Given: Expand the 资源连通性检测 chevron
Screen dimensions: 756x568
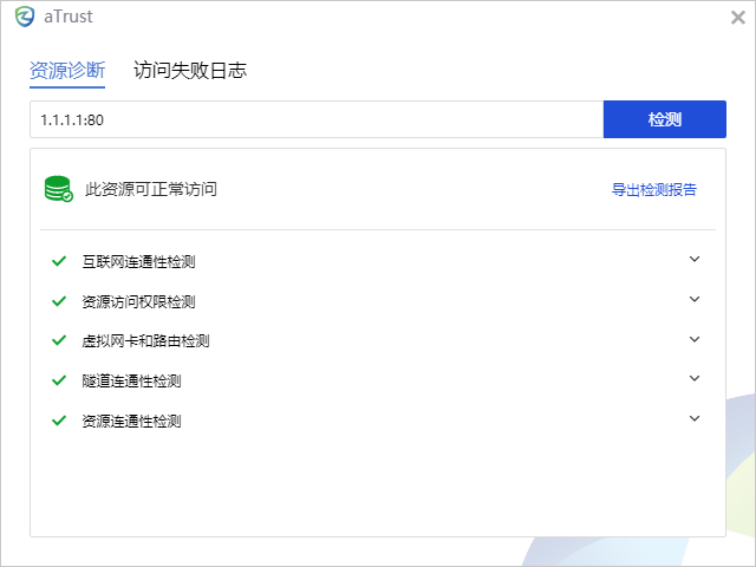Looking at the screenshot, I should pyautogui.click(x=694, y=418).
